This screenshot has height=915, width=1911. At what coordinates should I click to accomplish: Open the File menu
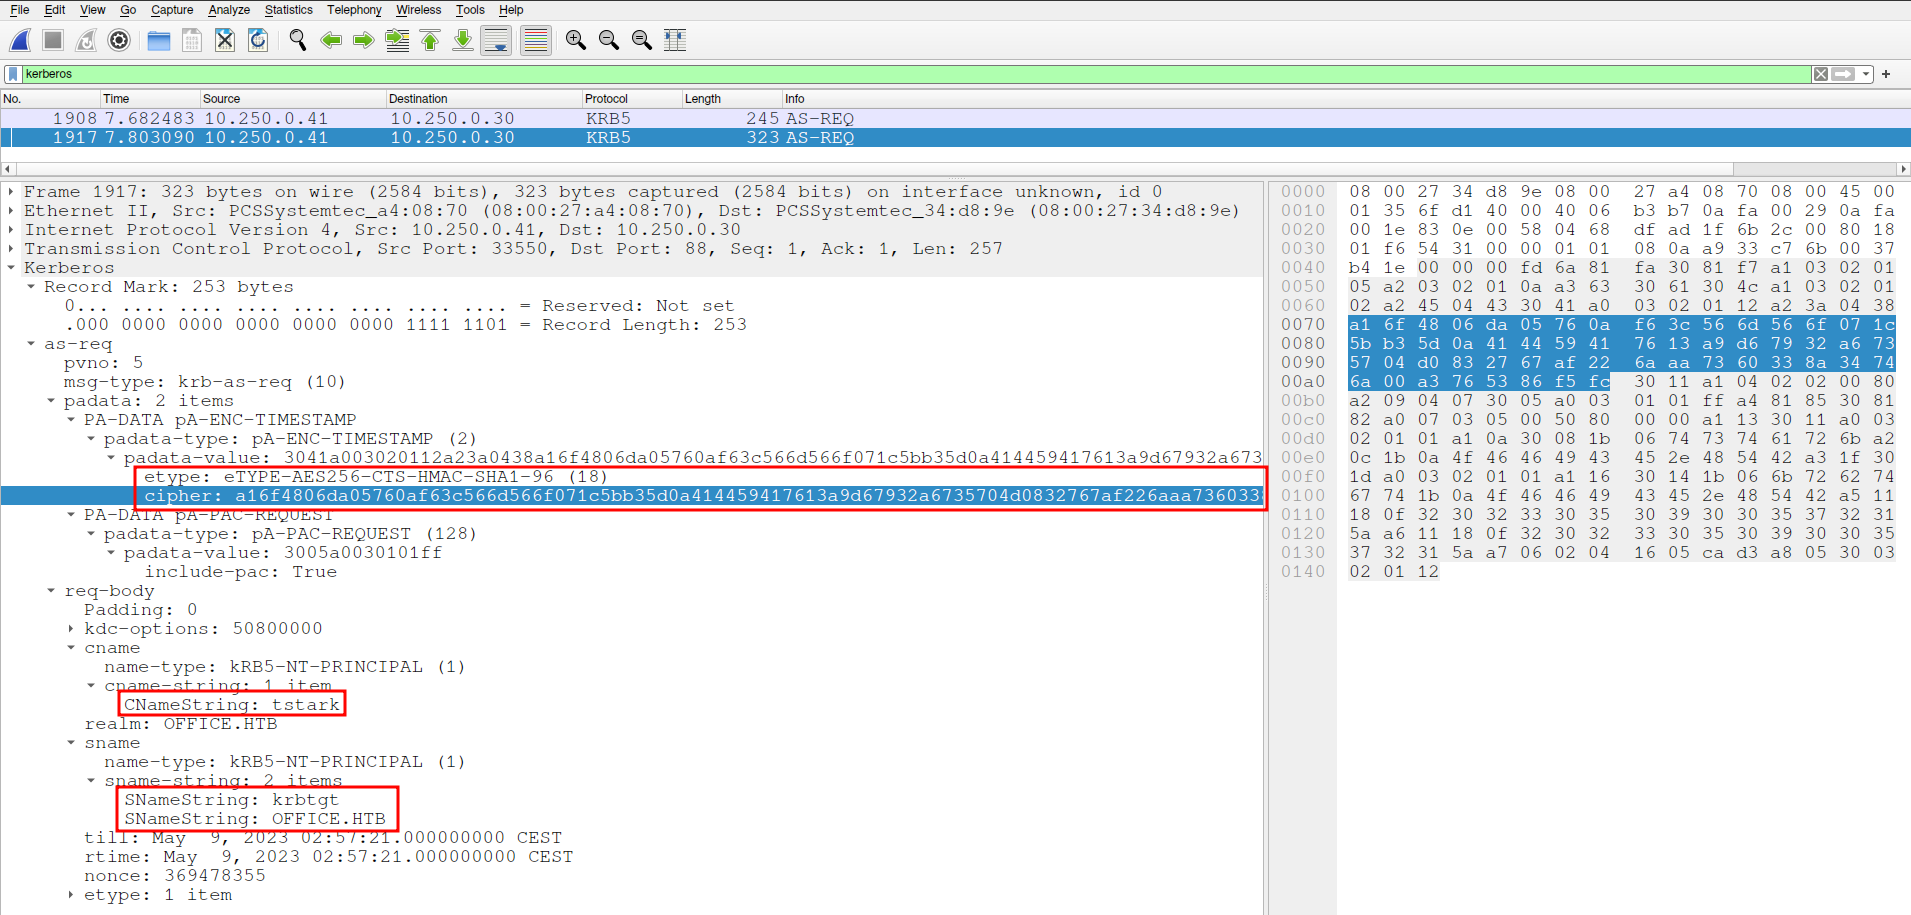pyautogui.click(x=20, y=10)
